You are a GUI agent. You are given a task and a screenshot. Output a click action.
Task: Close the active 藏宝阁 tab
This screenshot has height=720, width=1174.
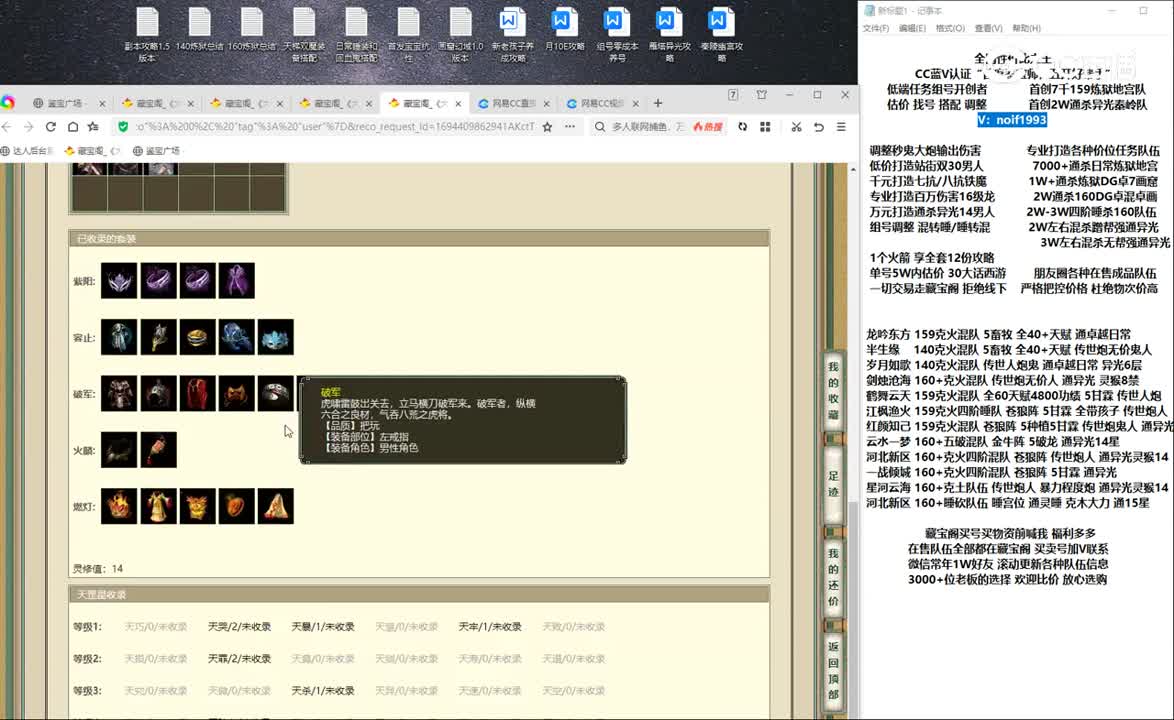457,103
